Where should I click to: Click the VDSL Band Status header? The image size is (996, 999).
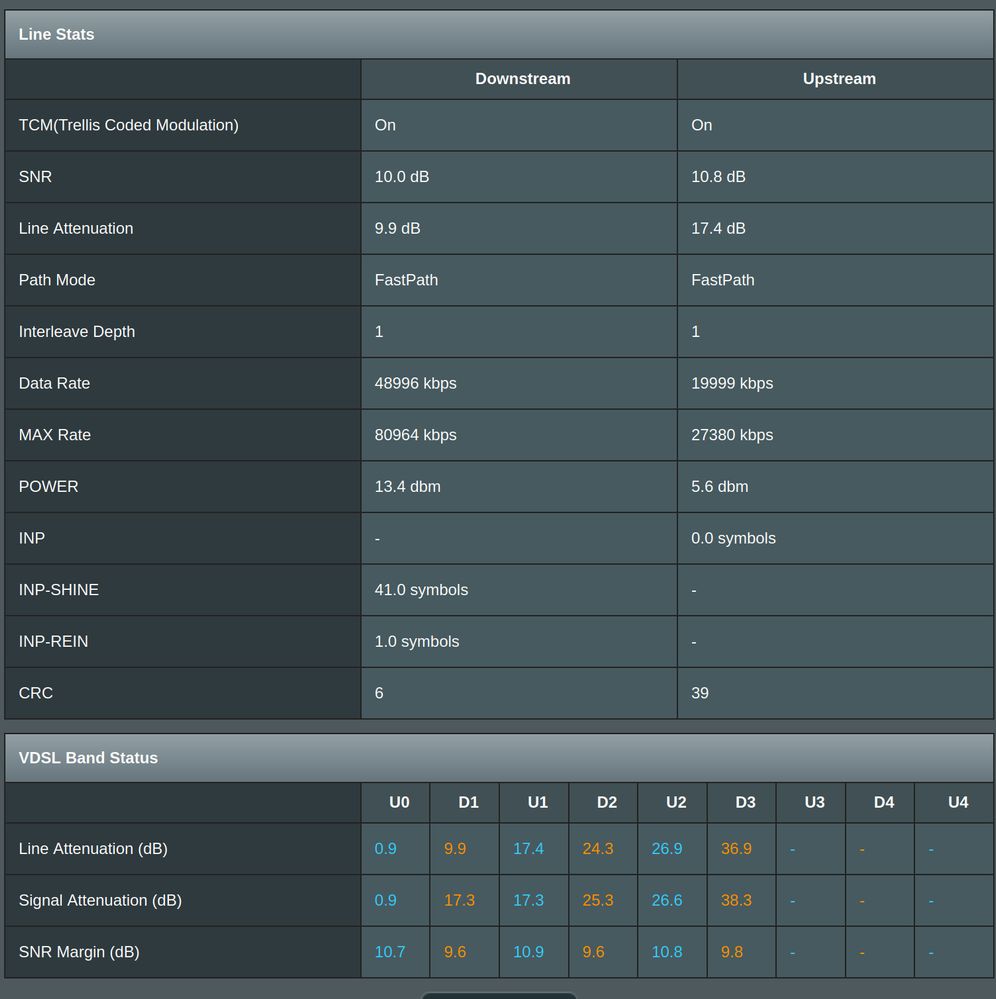coord(88,758)
